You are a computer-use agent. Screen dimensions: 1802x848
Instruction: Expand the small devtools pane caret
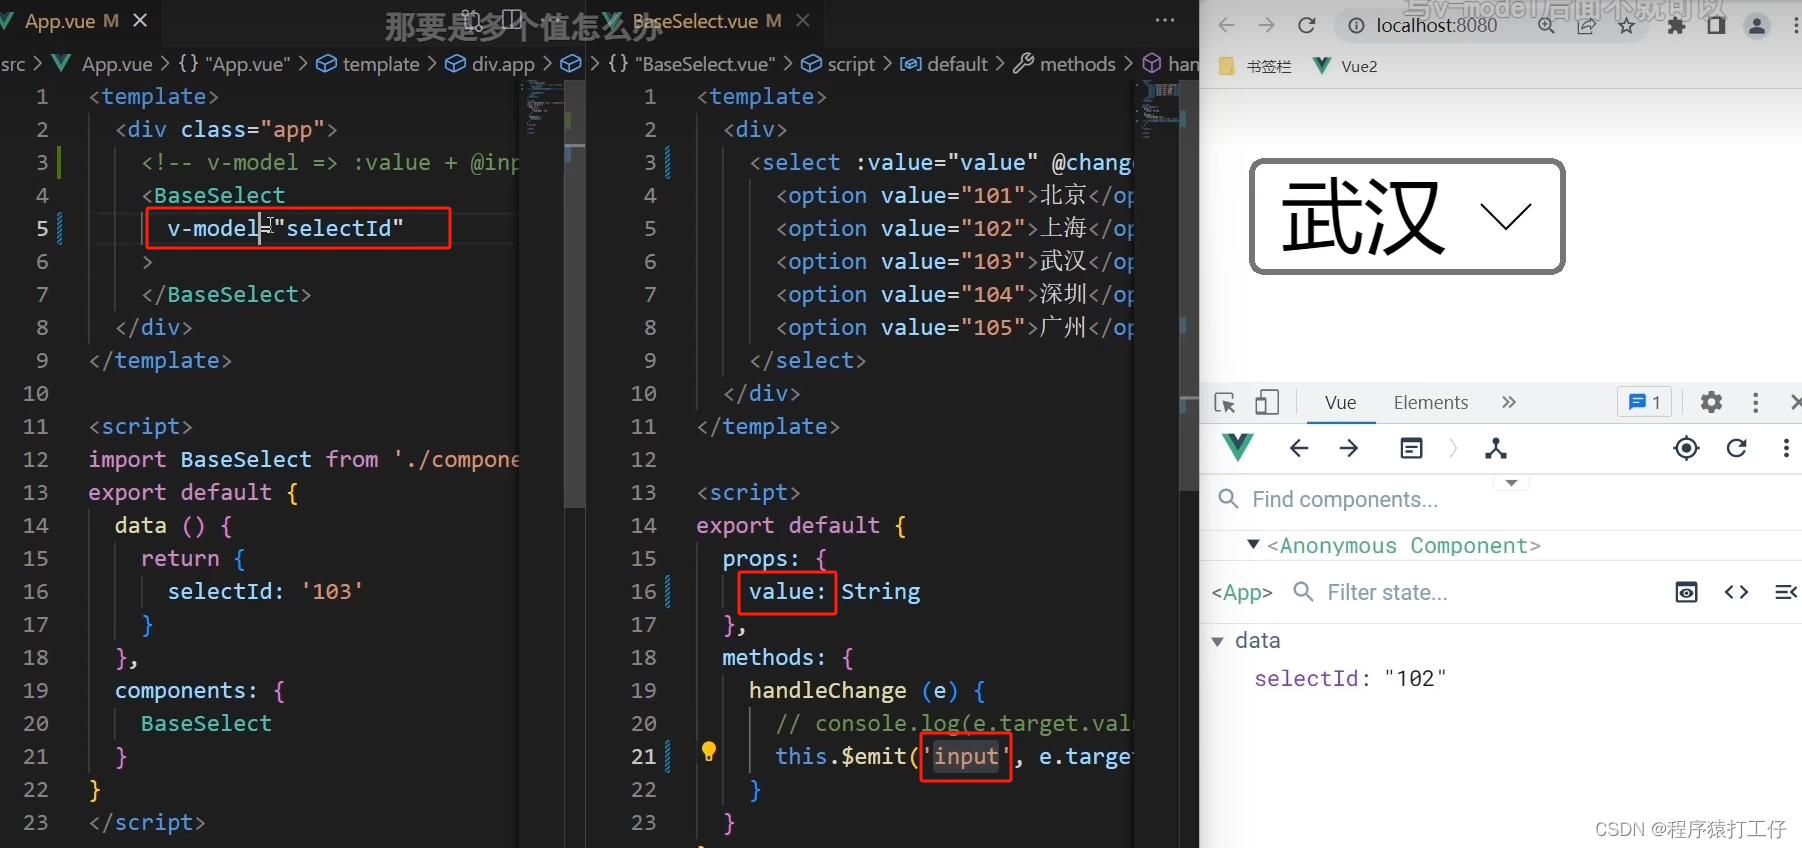pos(1511,483)
